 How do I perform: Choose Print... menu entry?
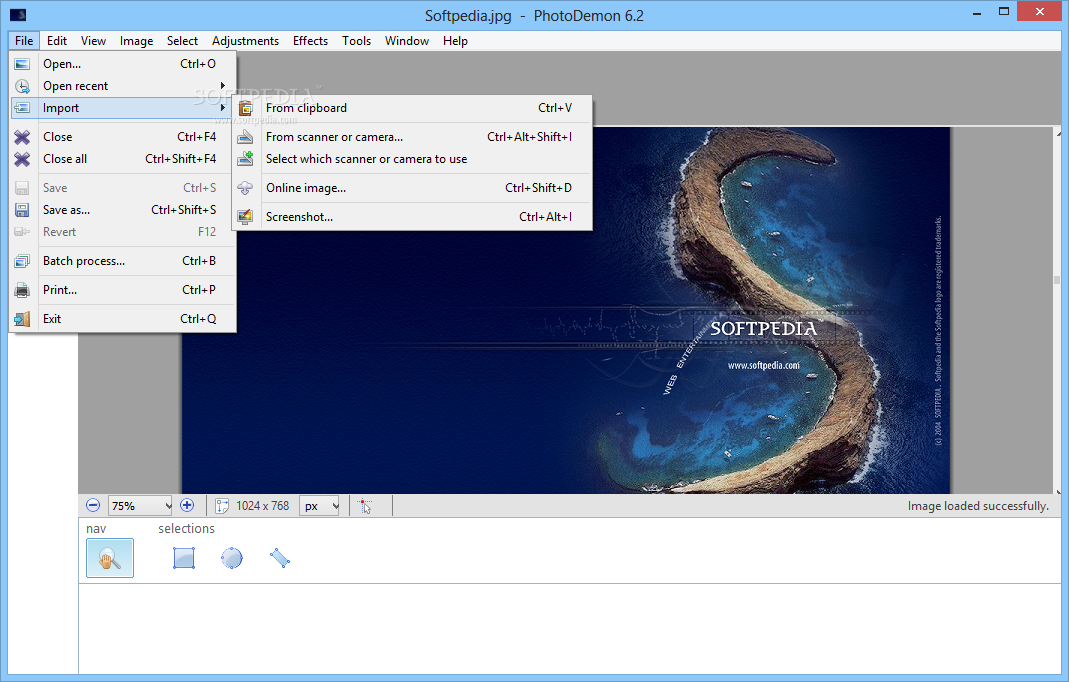coord(123,290)
